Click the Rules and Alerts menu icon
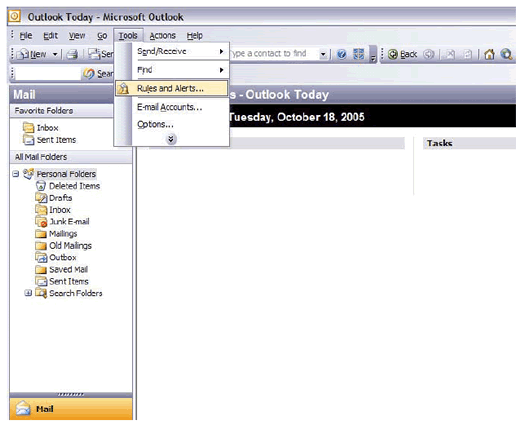This screenshot has height=434, width=525. coord(124,88)
